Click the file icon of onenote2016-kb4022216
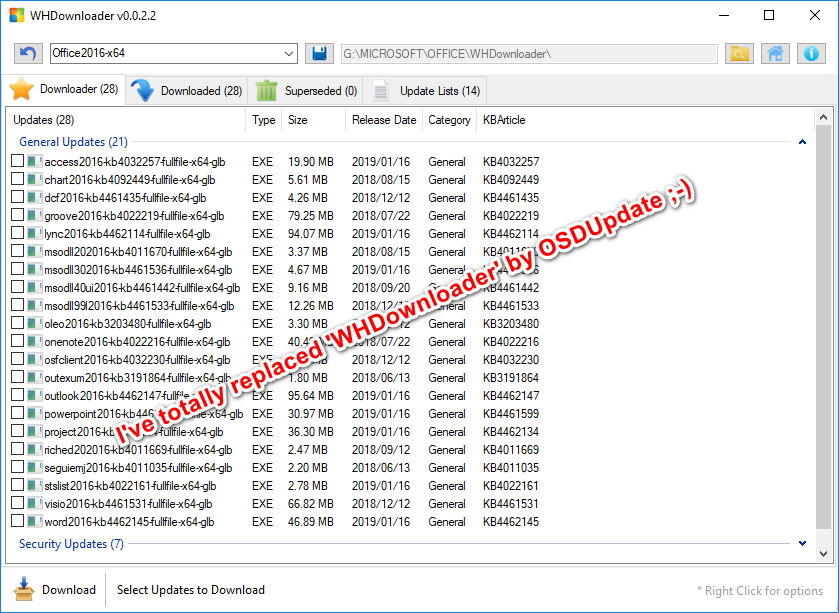 coord(35,341)
